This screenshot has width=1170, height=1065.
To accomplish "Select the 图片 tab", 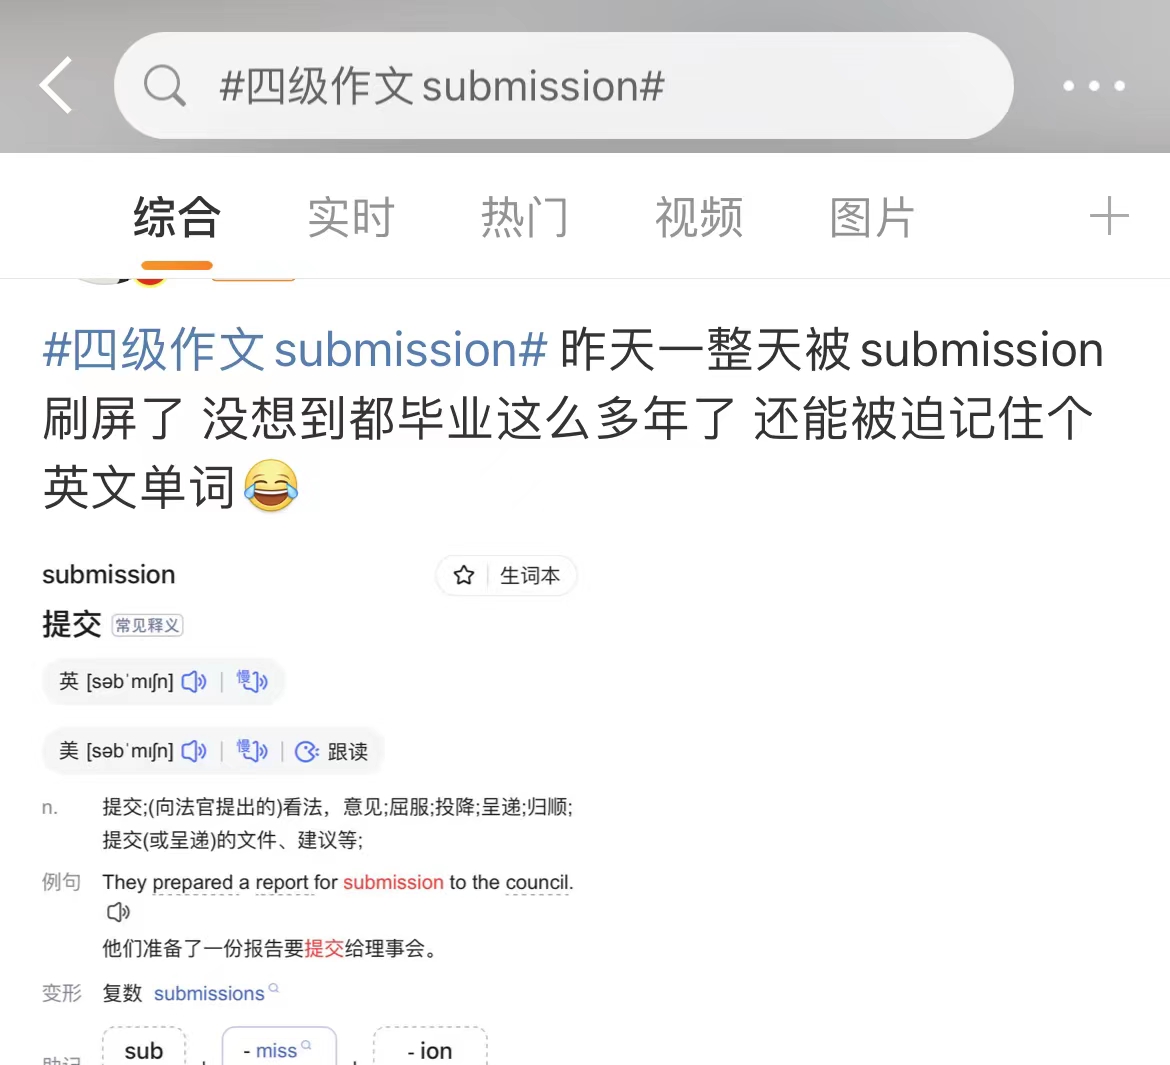I will [872, 217].
